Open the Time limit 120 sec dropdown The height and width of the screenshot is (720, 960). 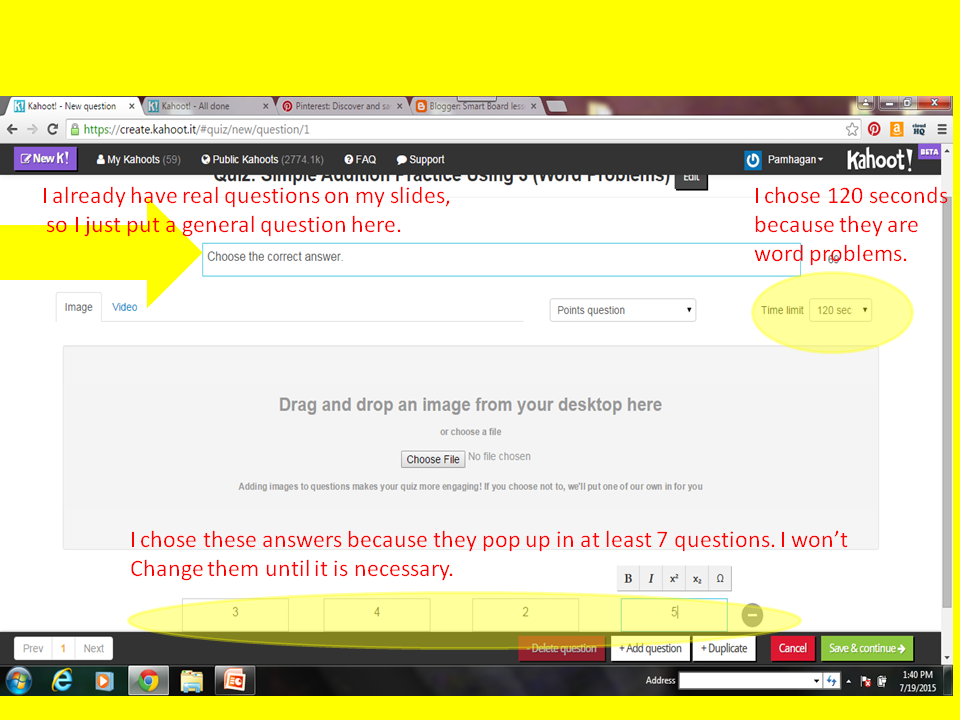(x=841, y=310)
